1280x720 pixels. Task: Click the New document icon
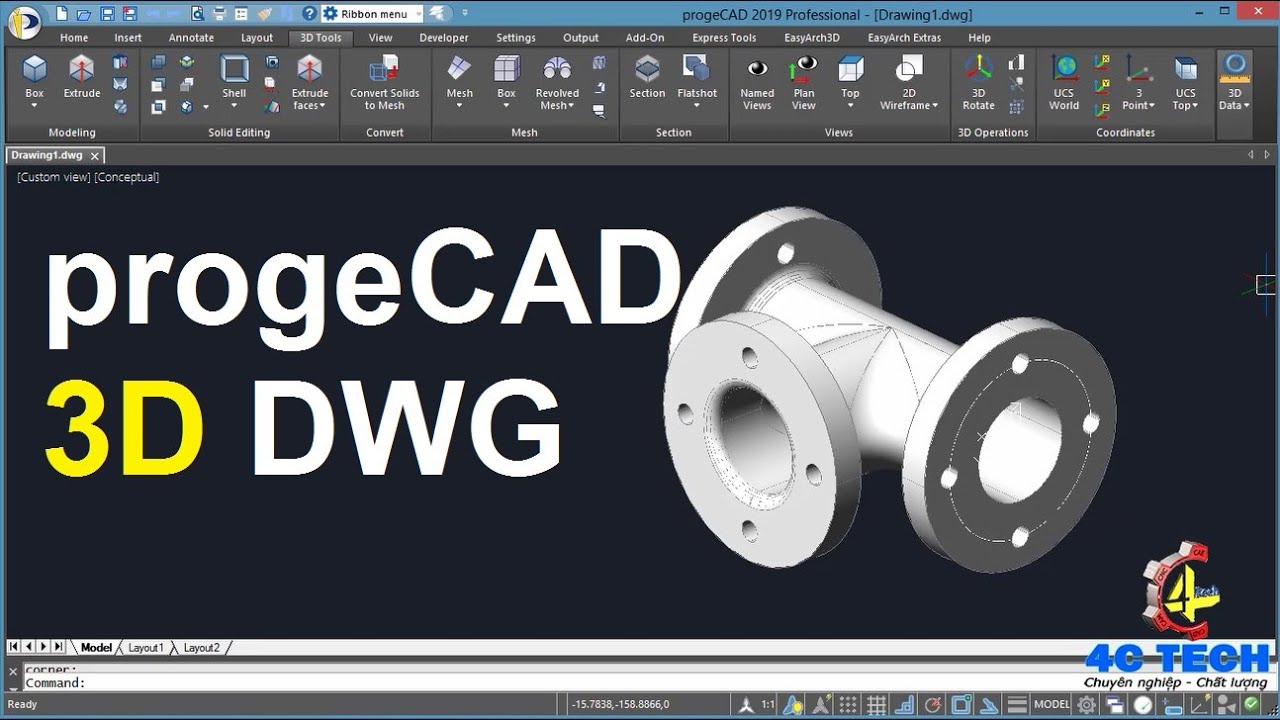[x=62, y=14]
